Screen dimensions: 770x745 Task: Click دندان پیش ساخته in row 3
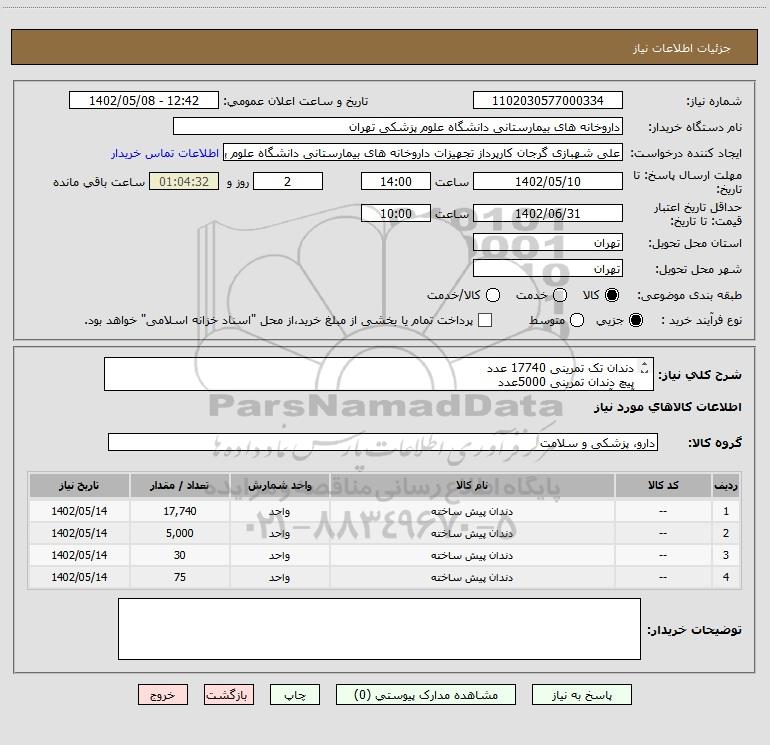pyautogui.click(x=472, y=555)
